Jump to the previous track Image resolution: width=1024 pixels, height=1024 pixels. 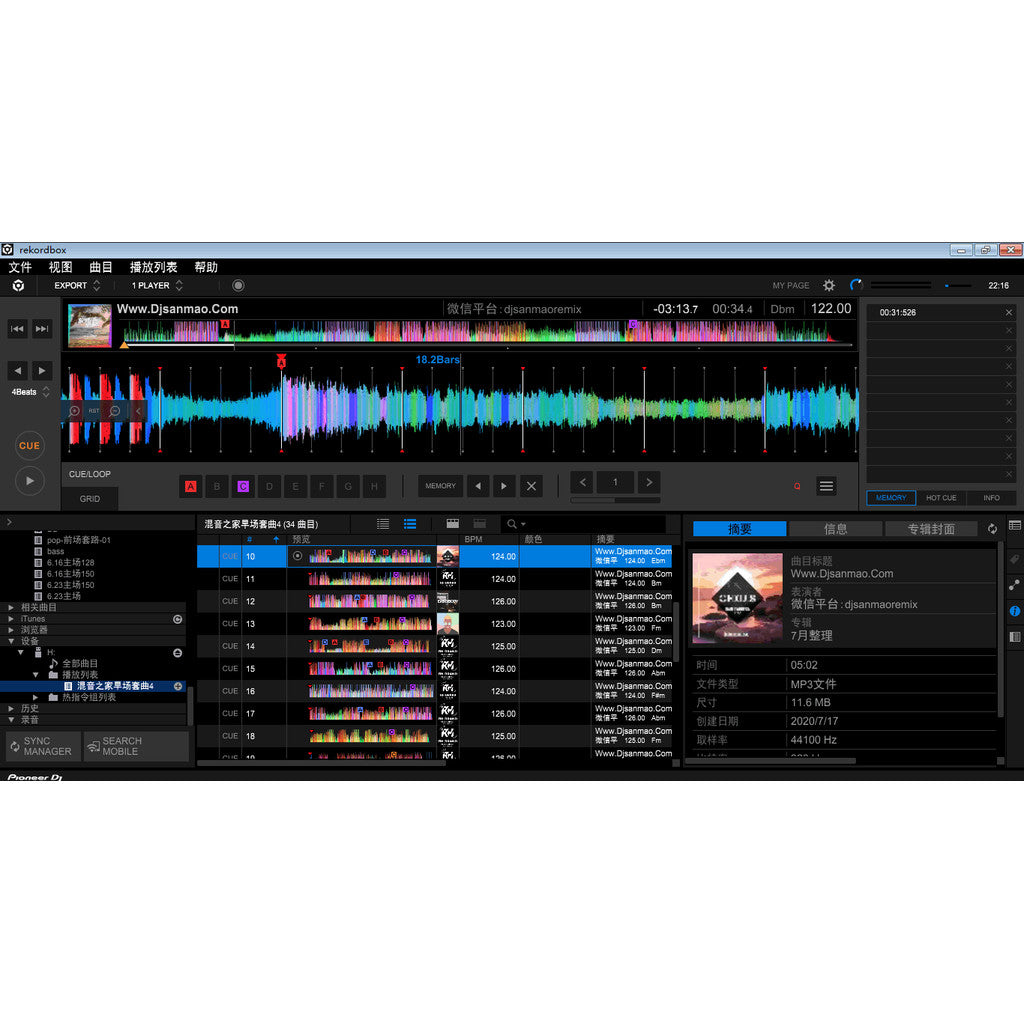click(18, 328)
